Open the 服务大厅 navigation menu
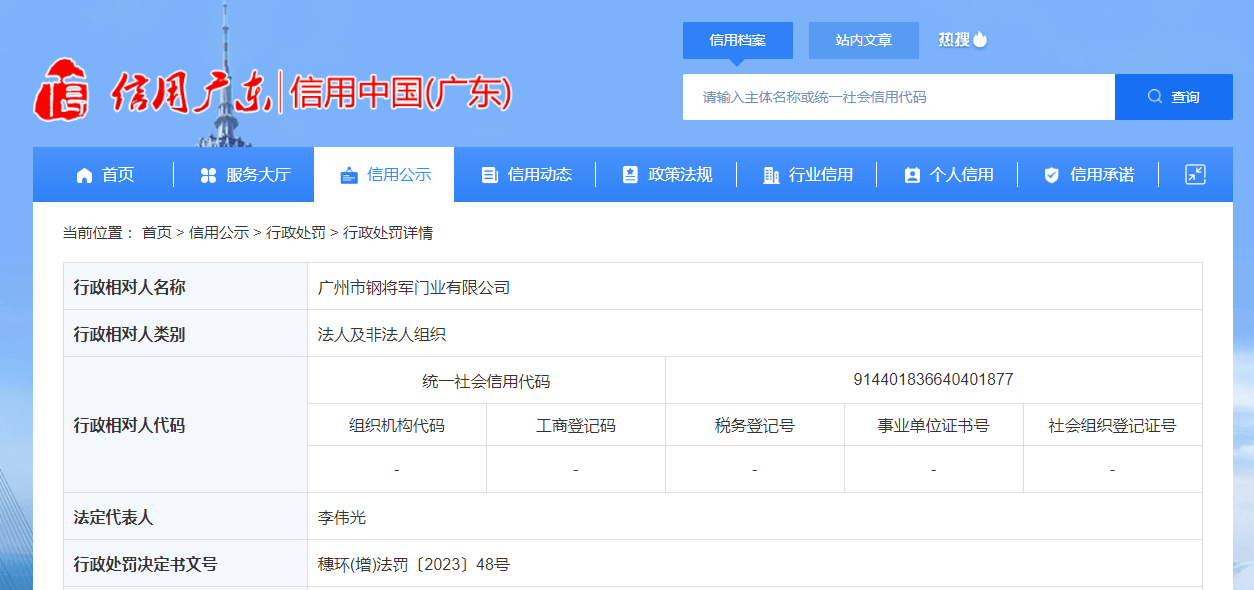The height and width of the screenshot is (590, 1254). click(x=244, y=175)
